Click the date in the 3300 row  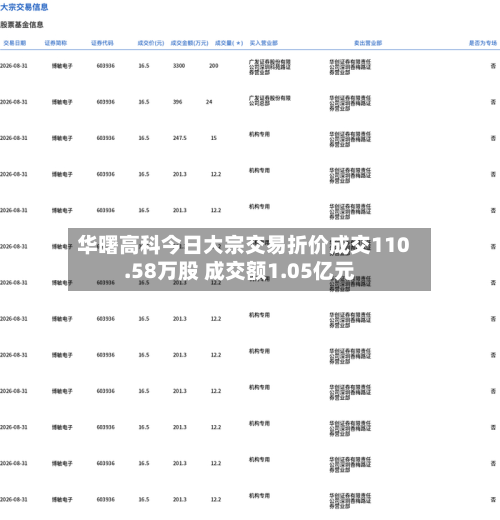[x=14, y=66]
